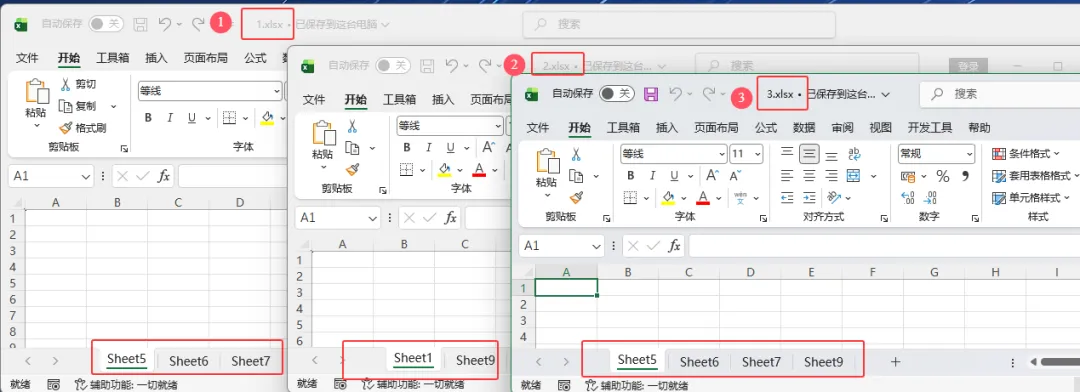Image resolution: width=1080 pixels, height=392 pixels.
Task: Open the 等线 font dropdown in 3.xlsx
Action: [x=722, y=154]
